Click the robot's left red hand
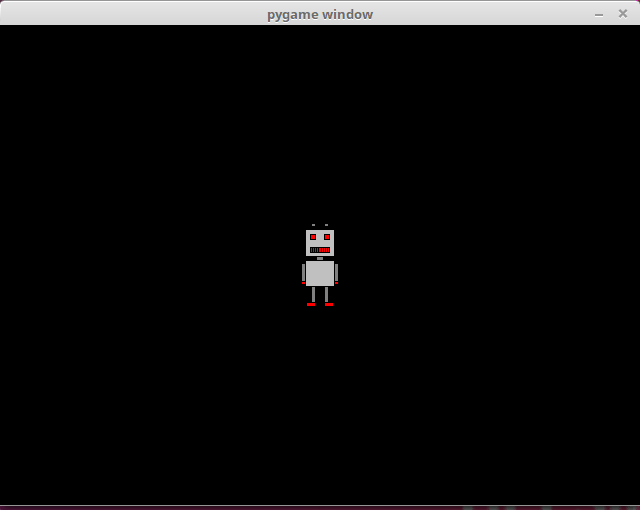 tap(304, 283)
